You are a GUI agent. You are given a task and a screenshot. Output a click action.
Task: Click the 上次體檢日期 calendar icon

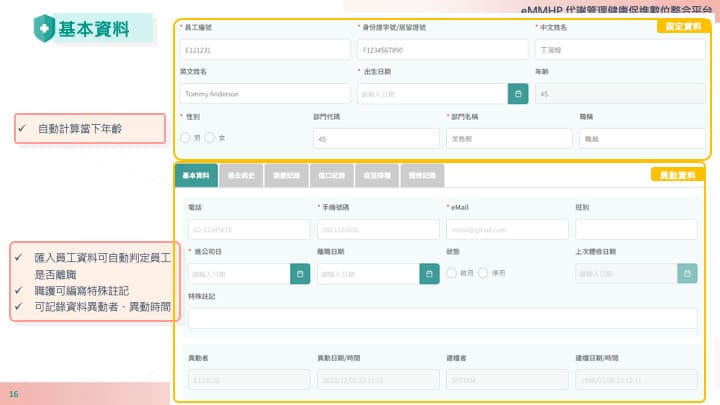click(x=687, y=273)
